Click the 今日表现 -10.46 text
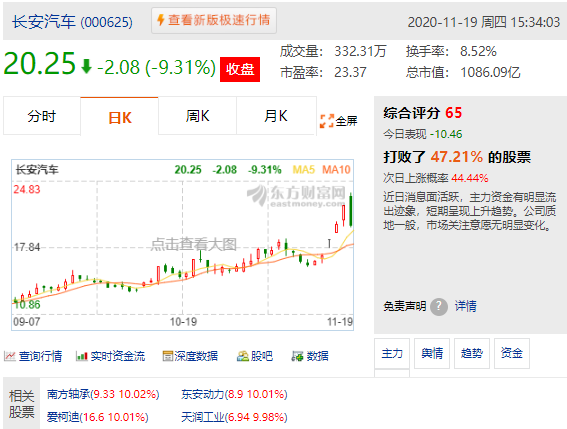Viewport: 567px width, 429px height. click(423, 134)
